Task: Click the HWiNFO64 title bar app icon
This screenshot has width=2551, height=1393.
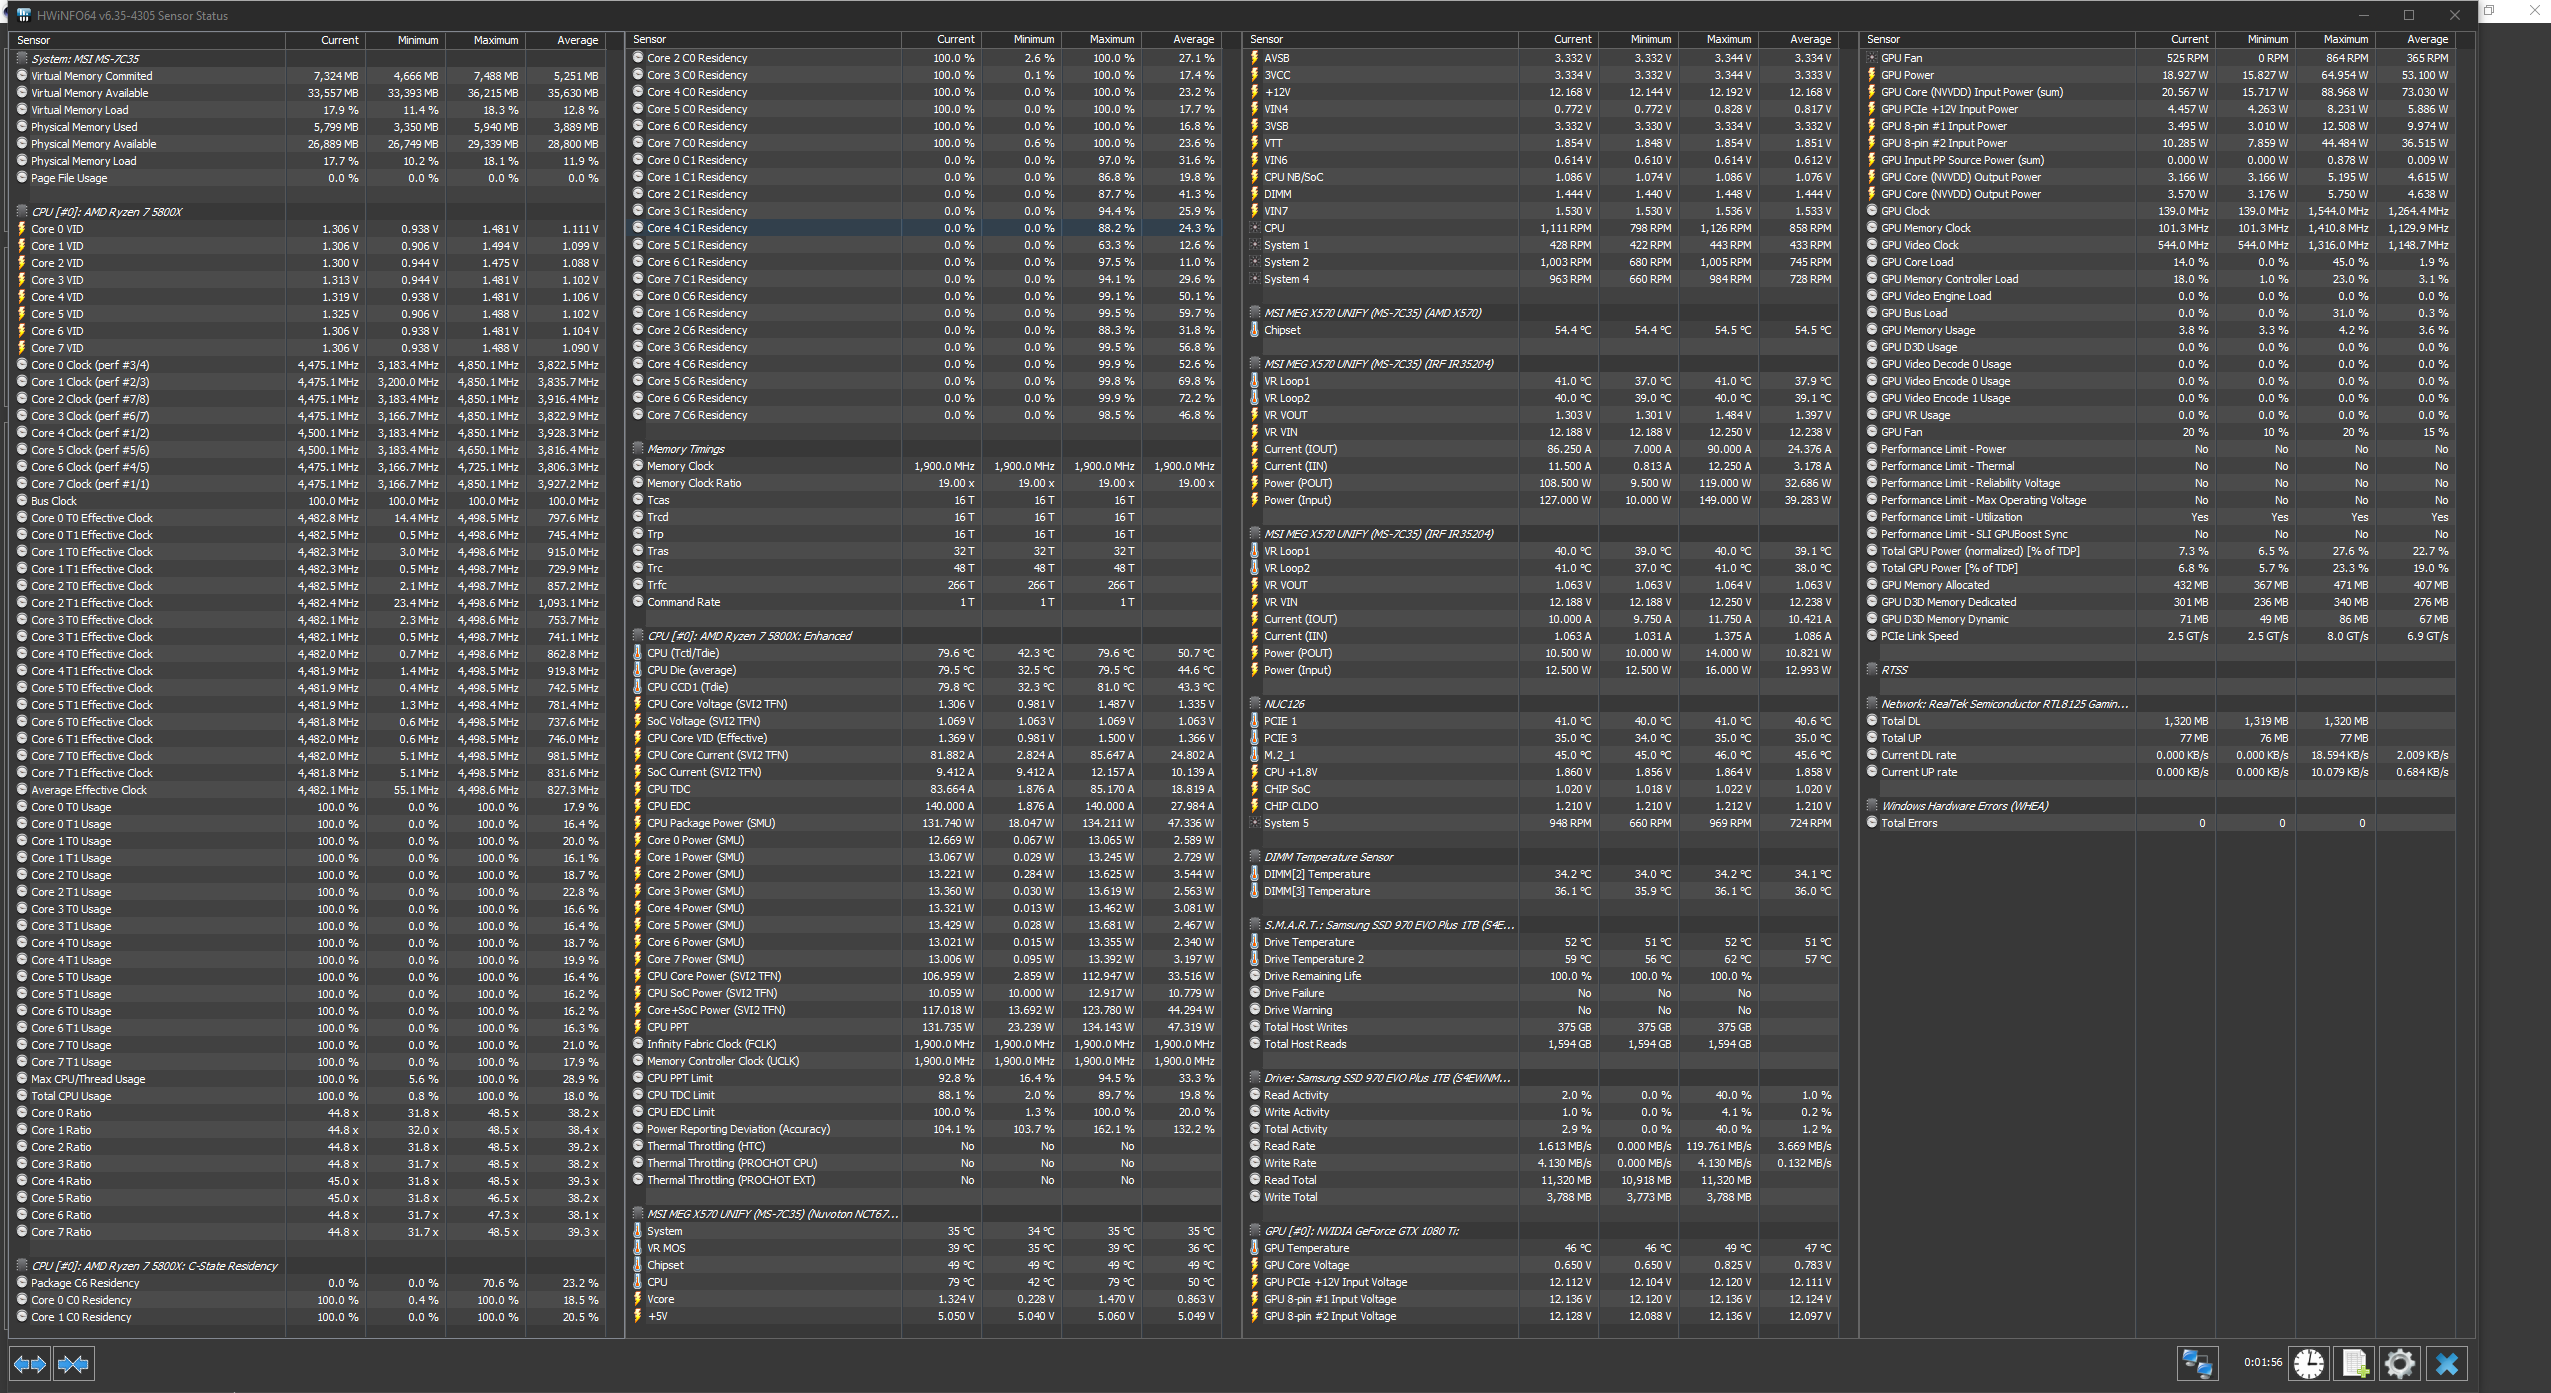Action: click(x=23, y=15)
